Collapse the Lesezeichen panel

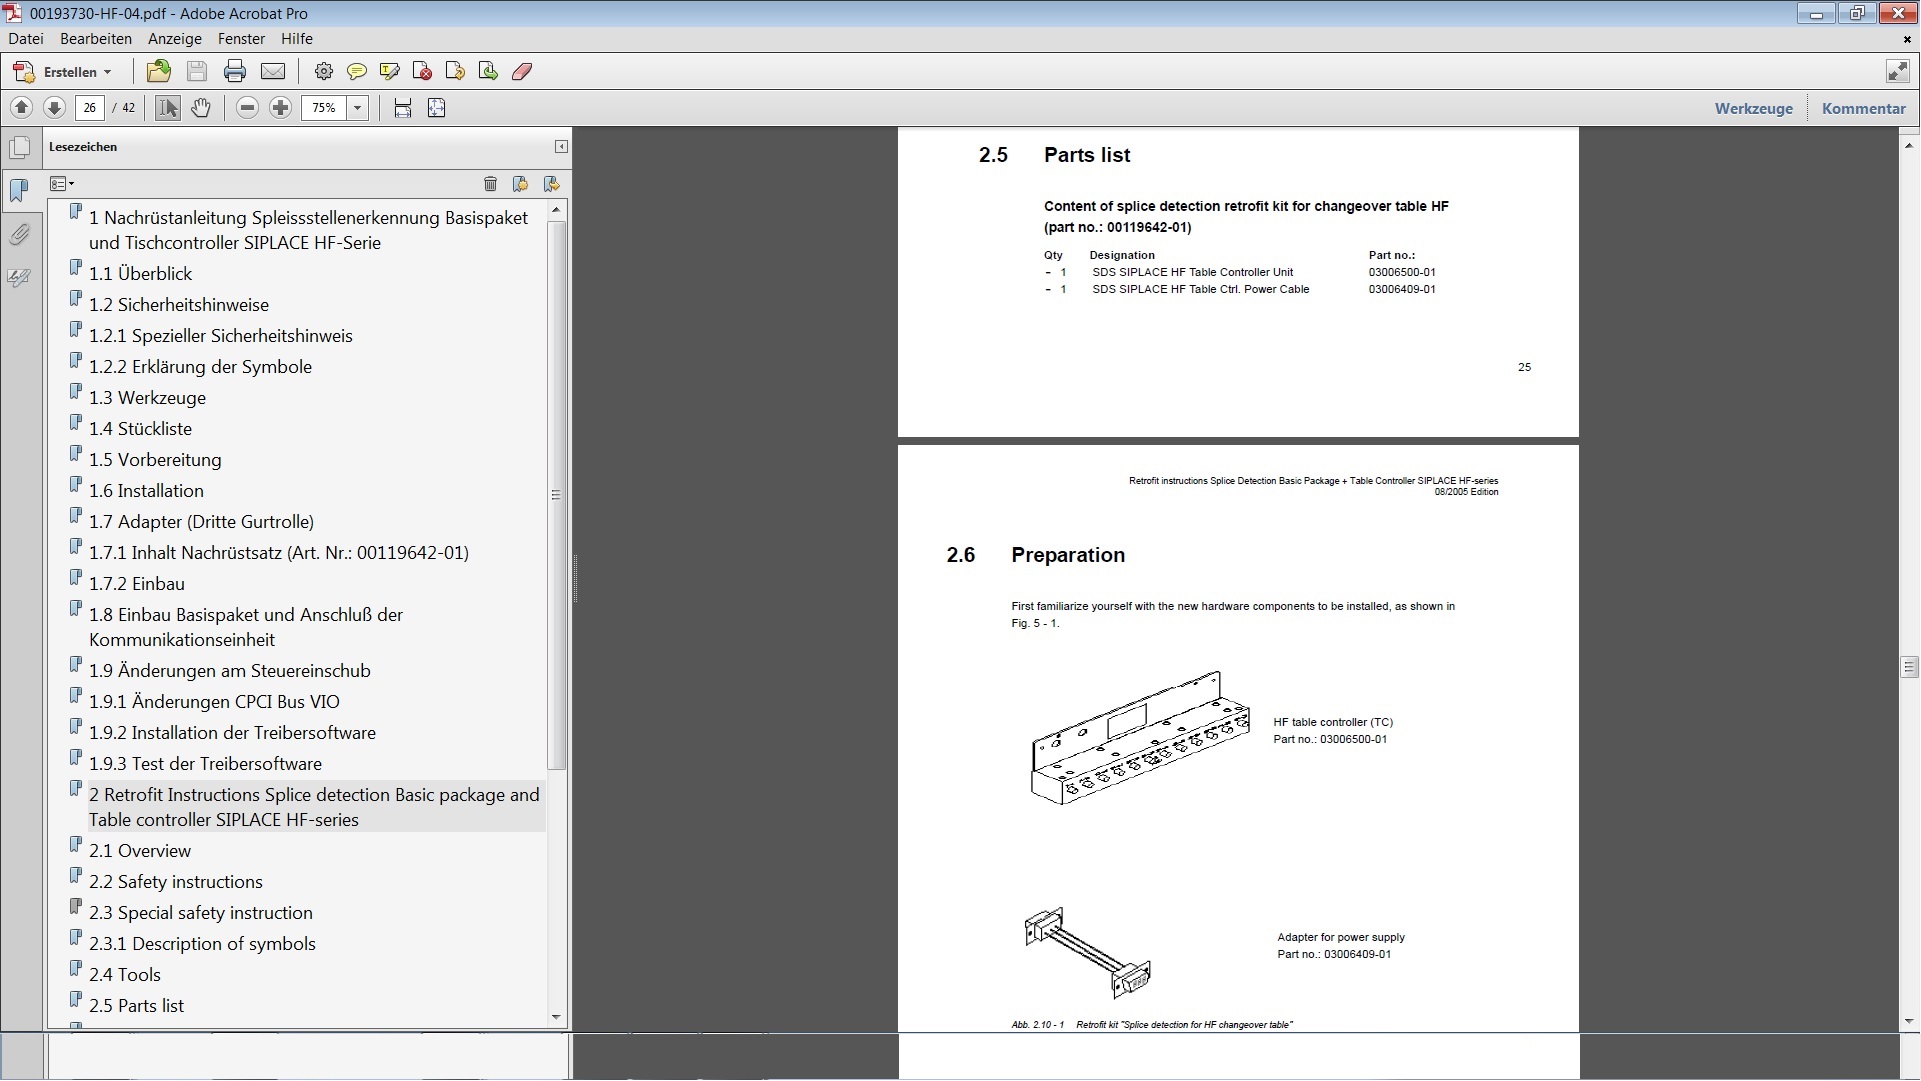[x=561, y=147]
